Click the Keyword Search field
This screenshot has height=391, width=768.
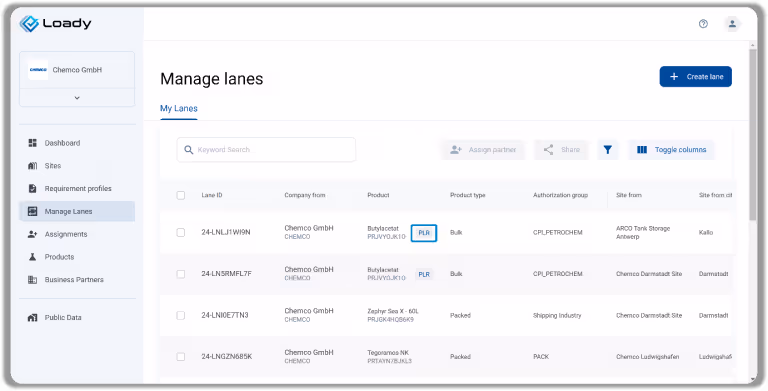pos(266,149)
